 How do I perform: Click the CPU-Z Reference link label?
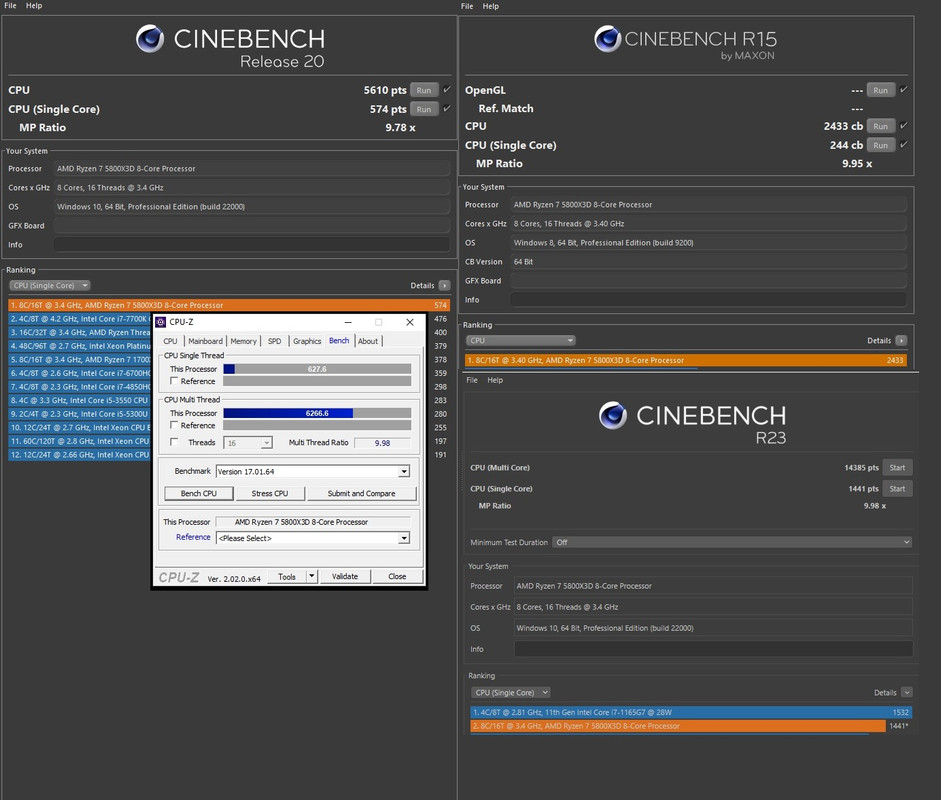pos(193,537)
